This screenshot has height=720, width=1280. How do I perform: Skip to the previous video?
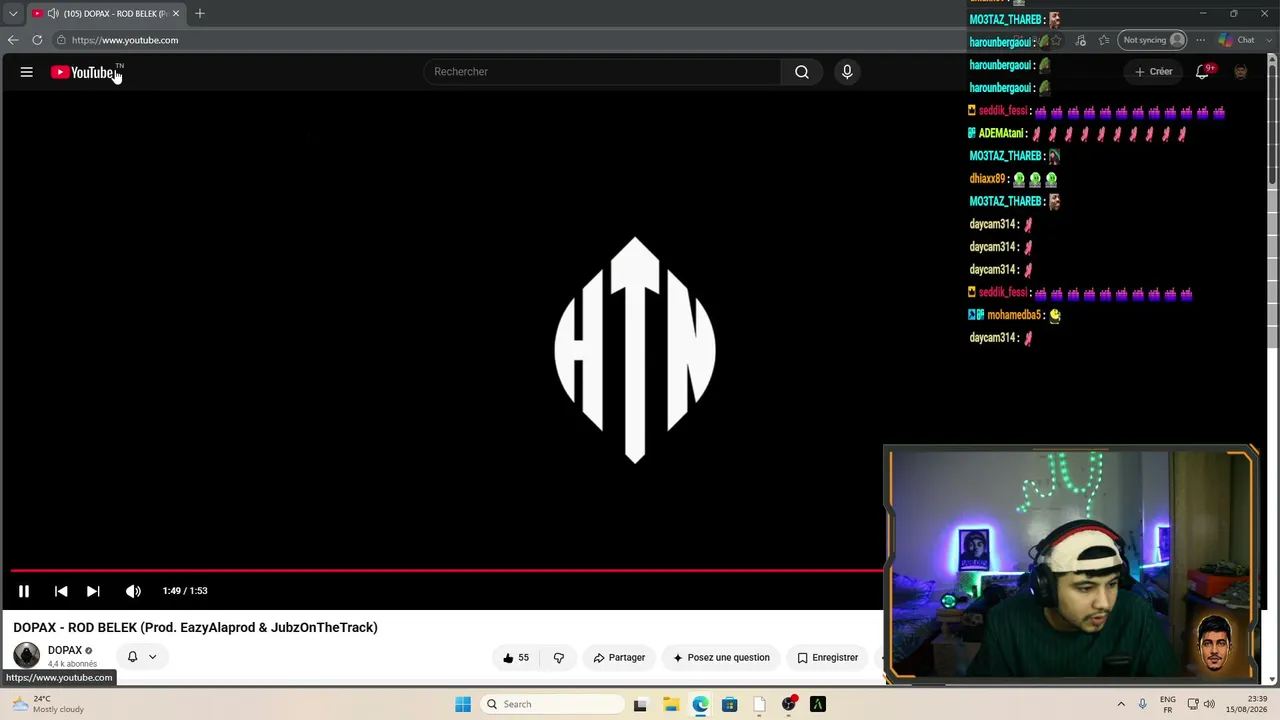(61, 591)
